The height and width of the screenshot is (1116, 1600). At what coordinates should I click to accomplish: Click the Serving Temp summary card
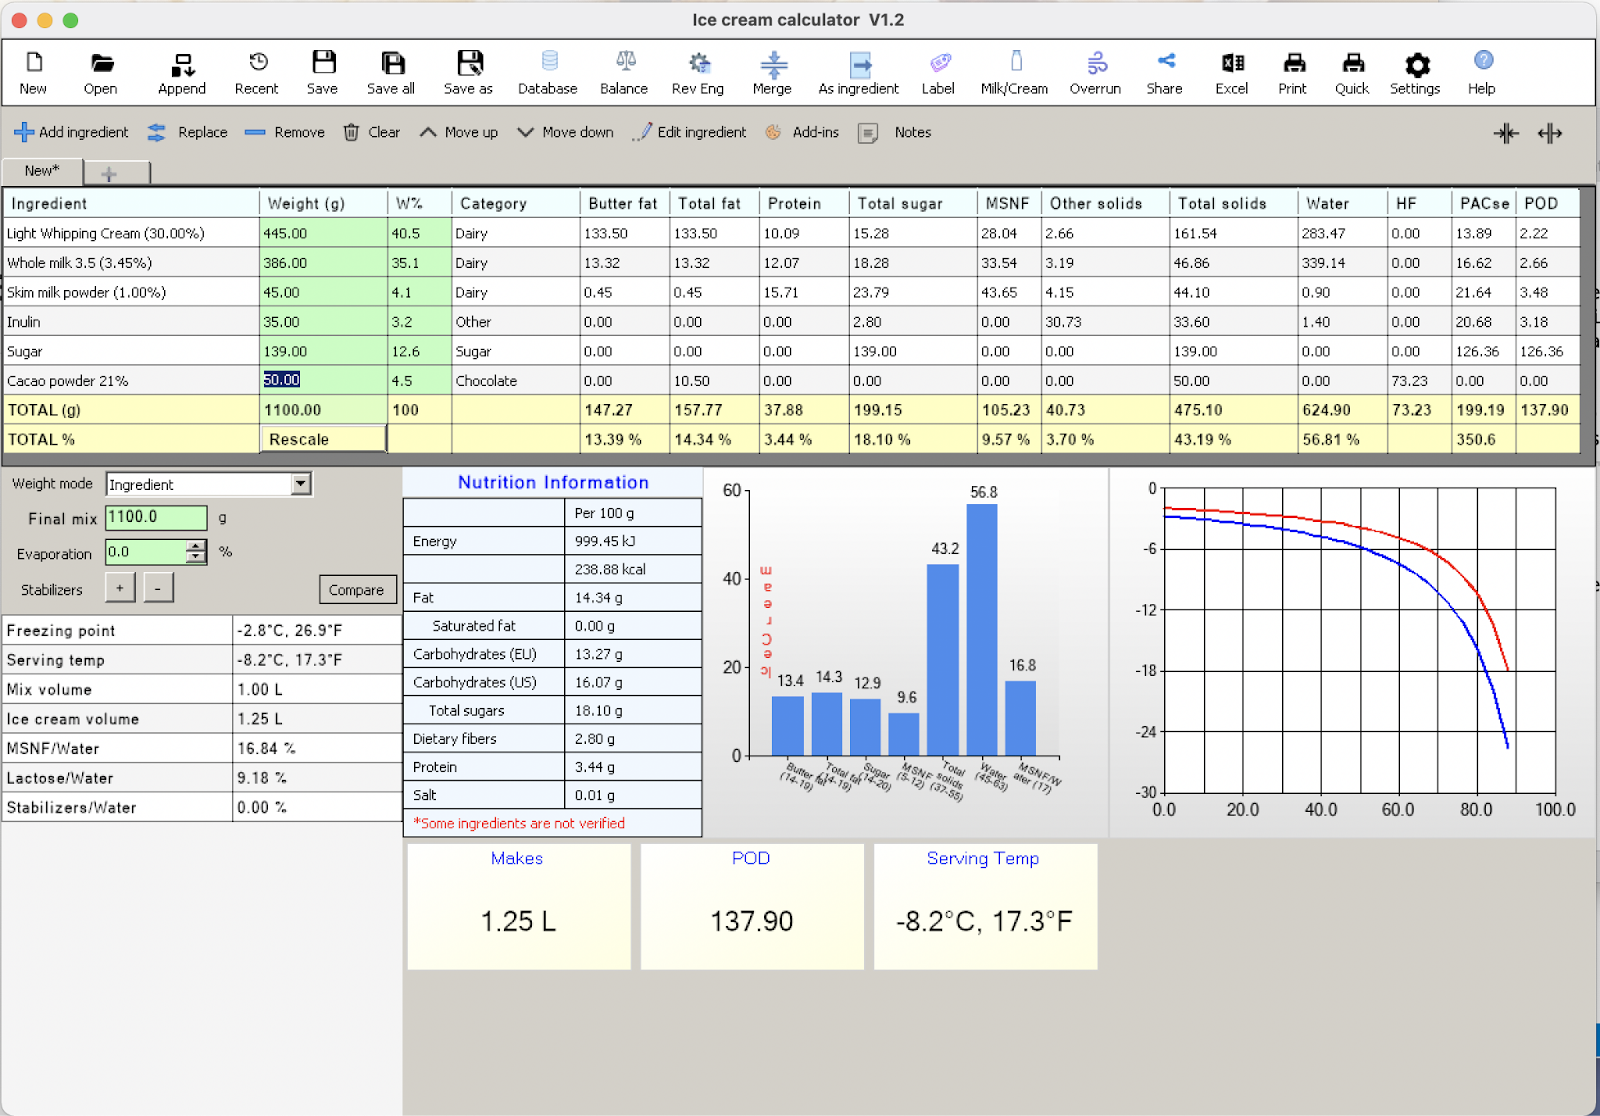(x=985, y=906)
